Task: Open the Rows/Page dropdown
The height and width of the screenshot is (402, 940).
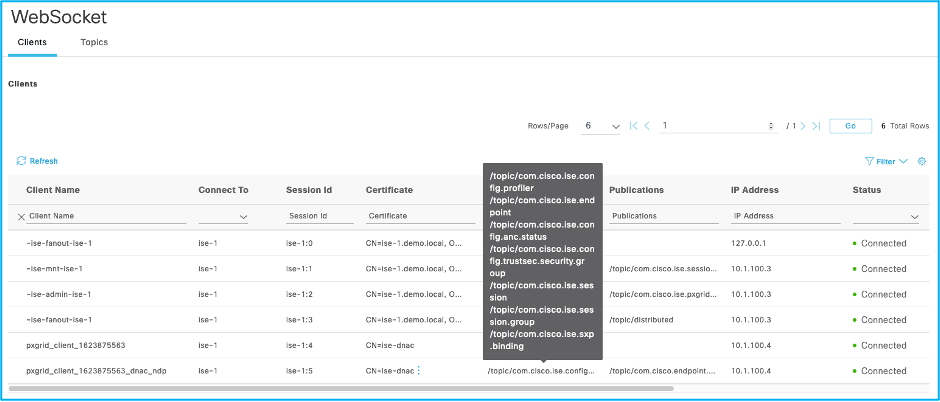Action: coord(600,126)
